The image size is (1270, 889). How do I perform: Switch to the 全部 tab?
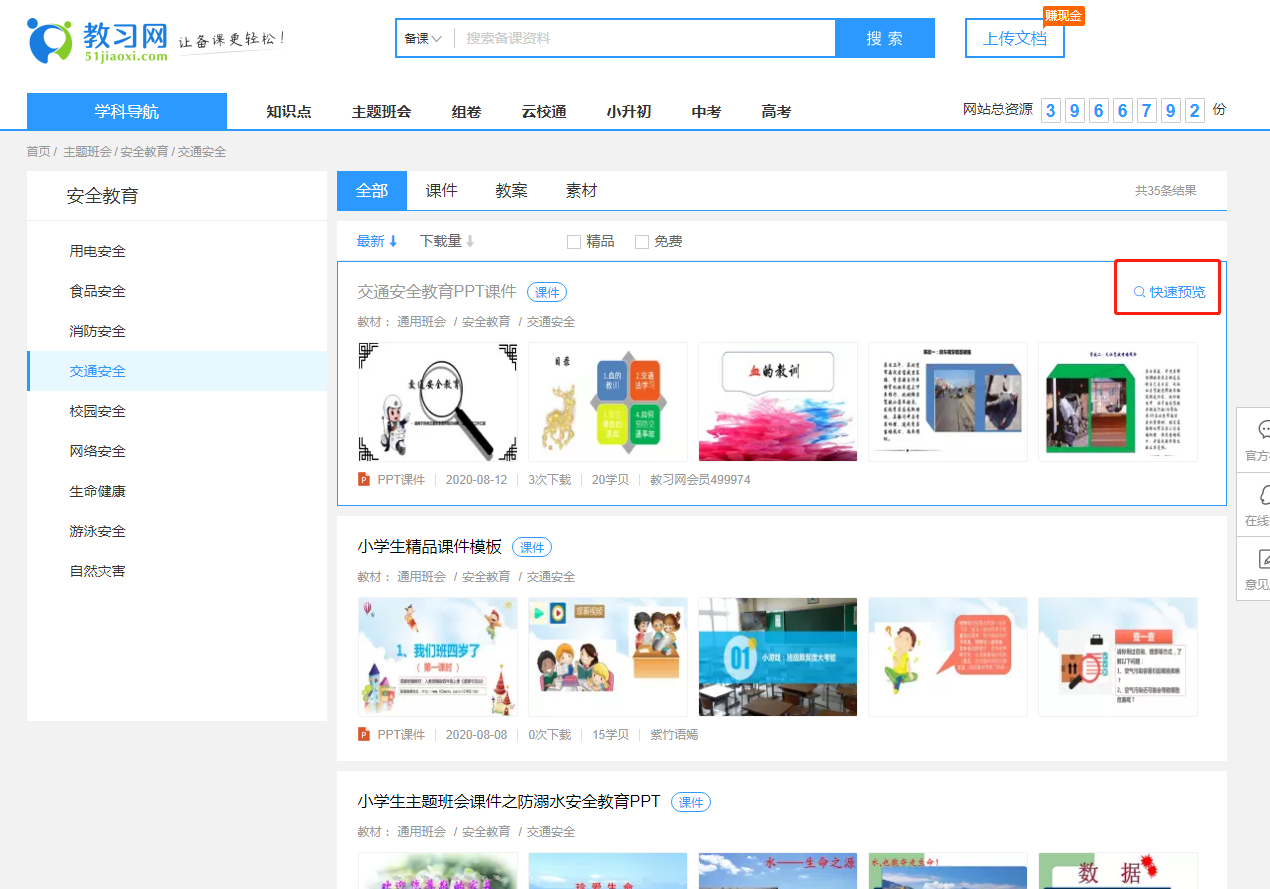(372, 190)
